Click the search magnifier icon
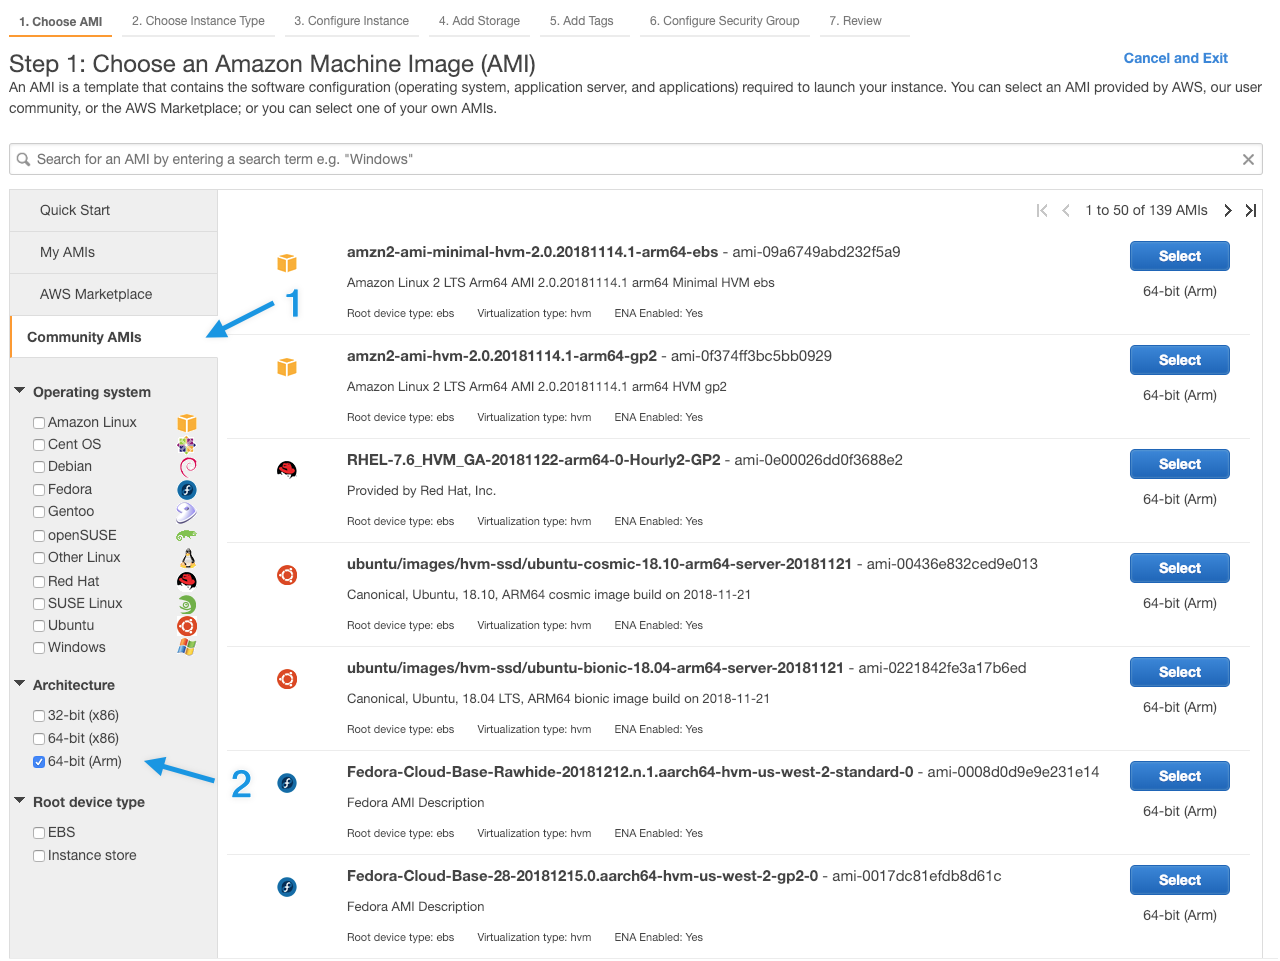 (23, 159)
